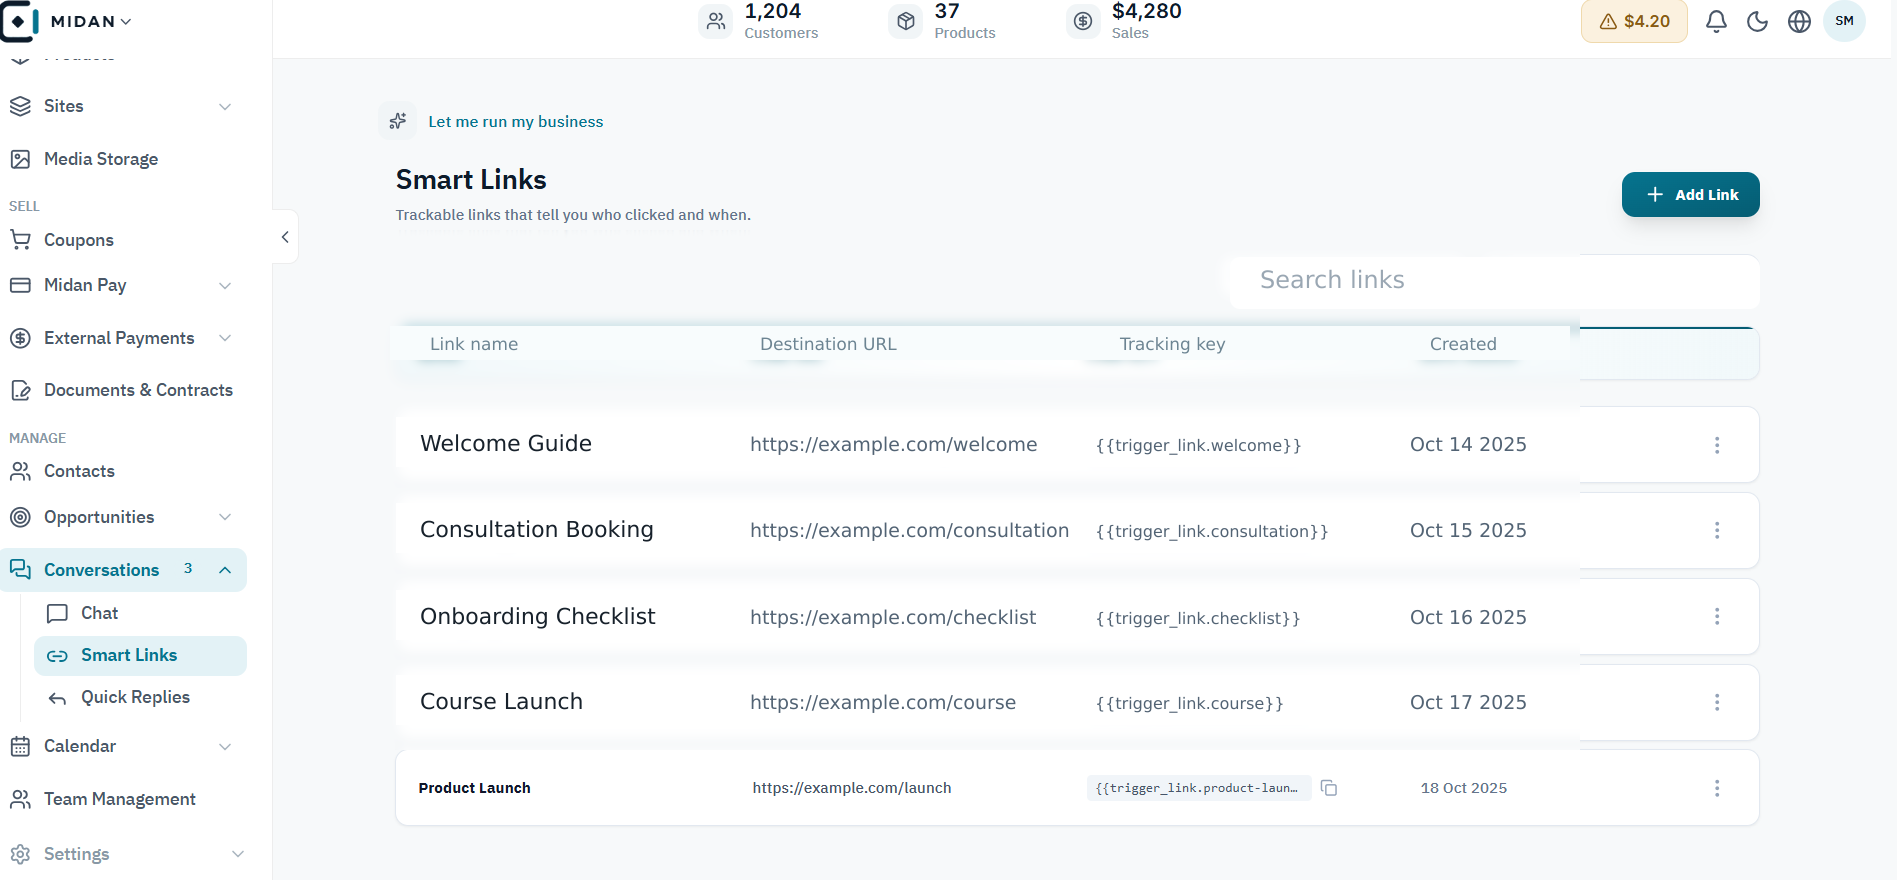Click the Midan logo icon

[x=19, y=21]
